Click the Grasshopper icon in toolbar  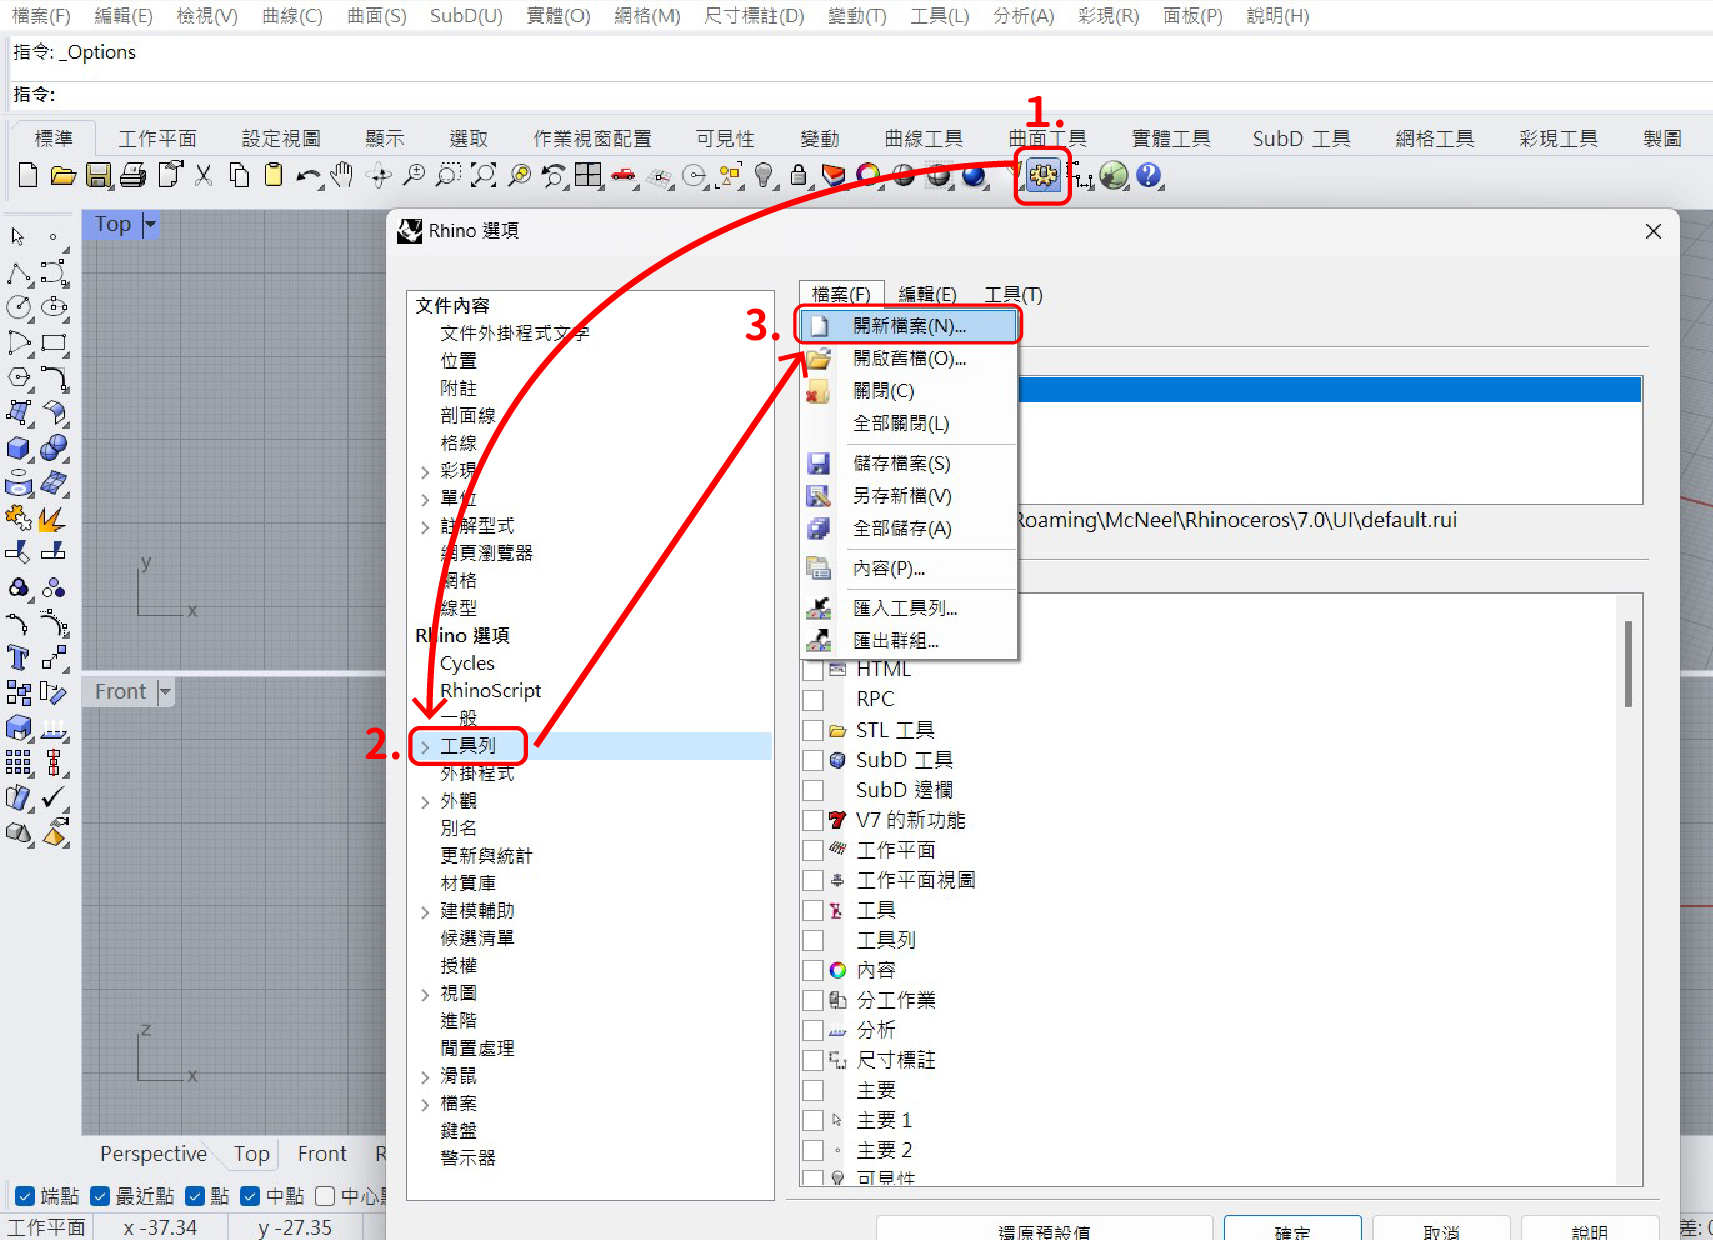tap(1114, 176)
